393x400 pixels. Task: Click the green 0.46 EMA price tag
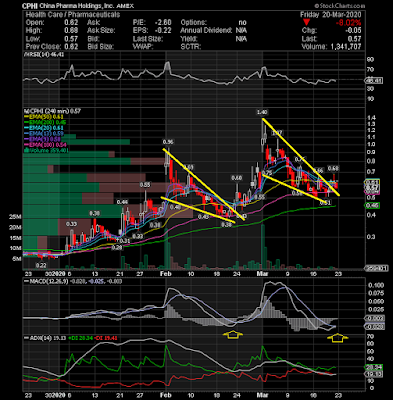click(372, 205)
